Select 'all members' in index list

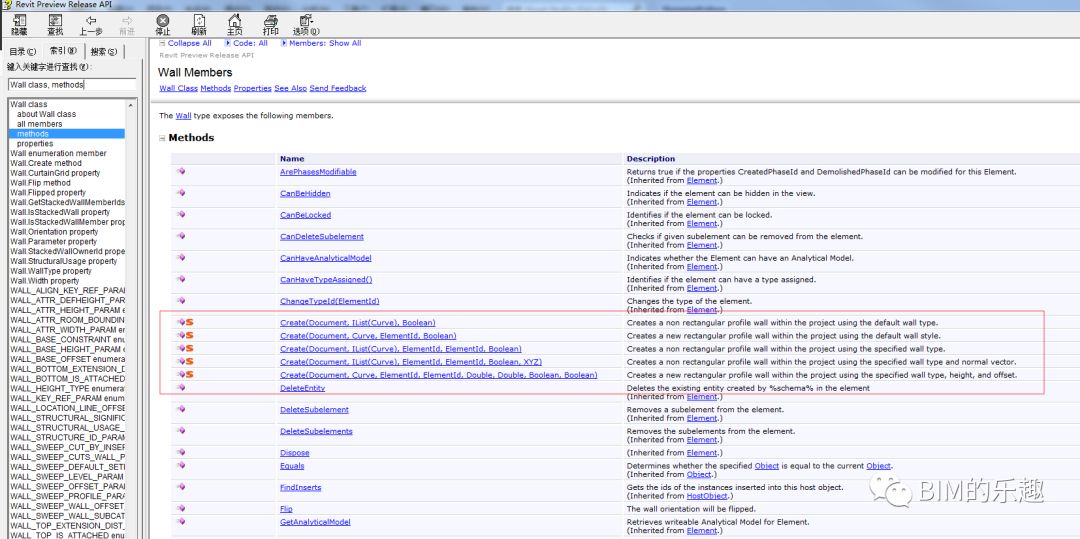coord(40,124)
